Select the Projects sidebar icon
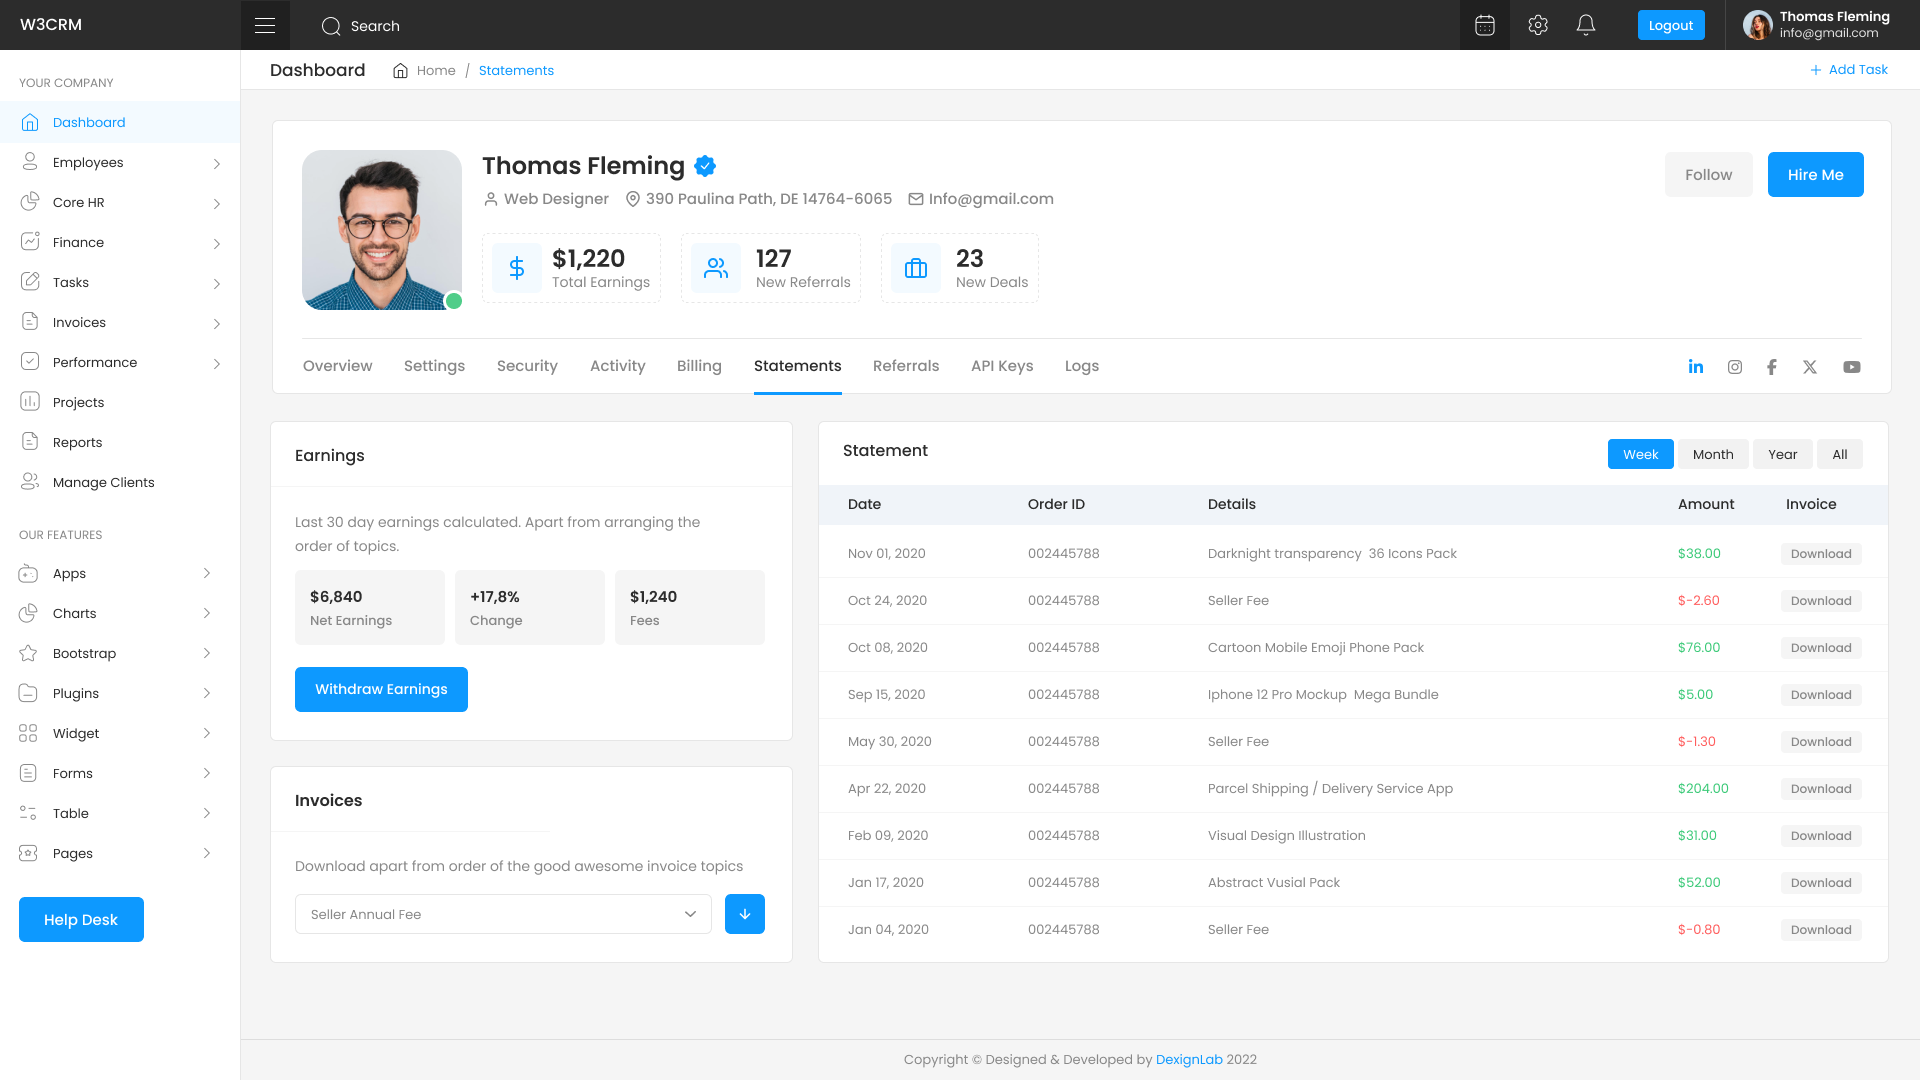Screen dimensions: 1920x1080 pos(30,402)
